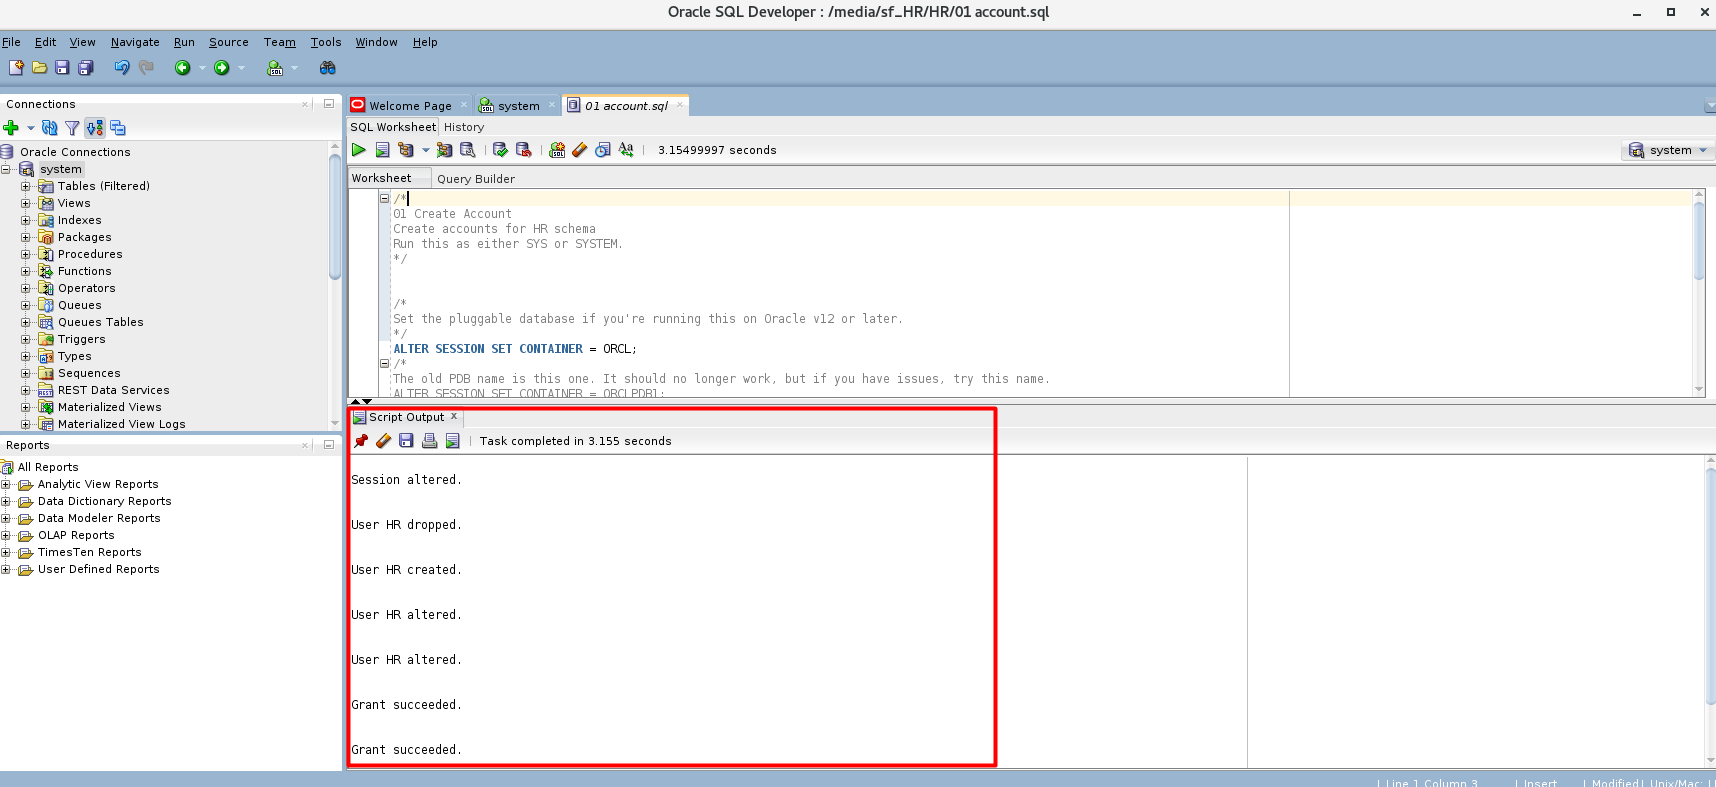Screen dimensions: 1716x787
Task: Click the green Run Statement play icon
Action: click(359, 150)
